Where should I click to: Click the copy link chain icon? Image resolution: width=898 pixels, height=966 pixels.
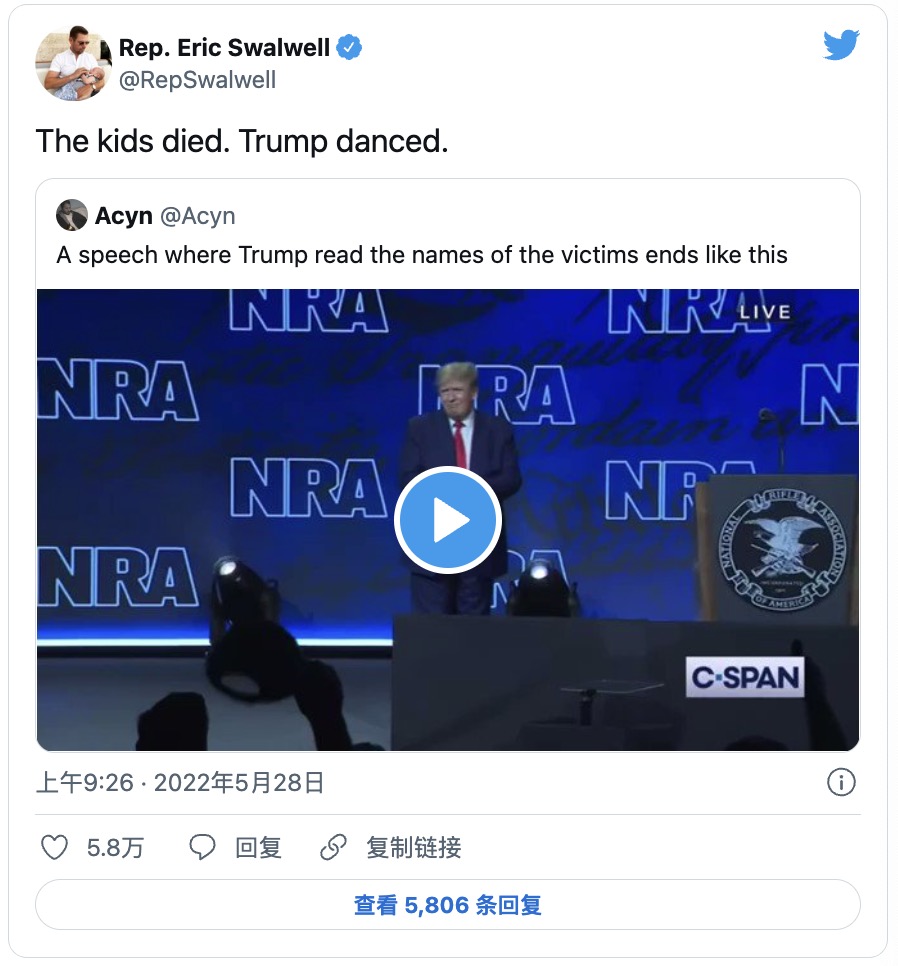(333, 848)
